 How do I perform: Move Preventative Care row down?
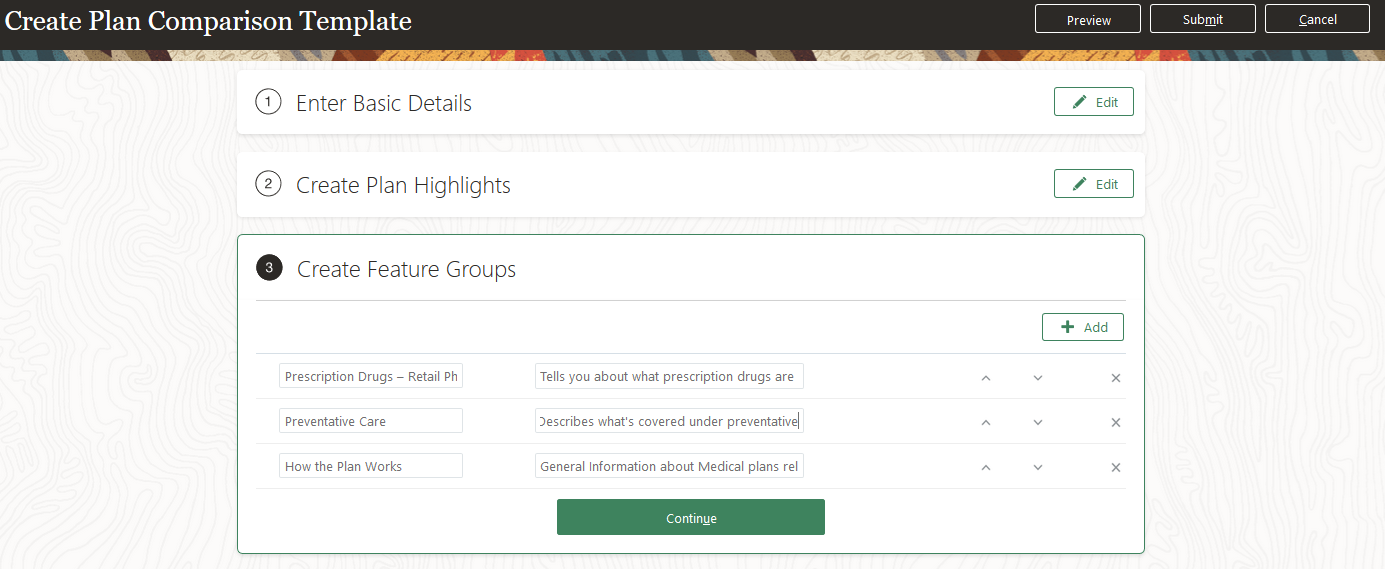[x=1038, y=423]
